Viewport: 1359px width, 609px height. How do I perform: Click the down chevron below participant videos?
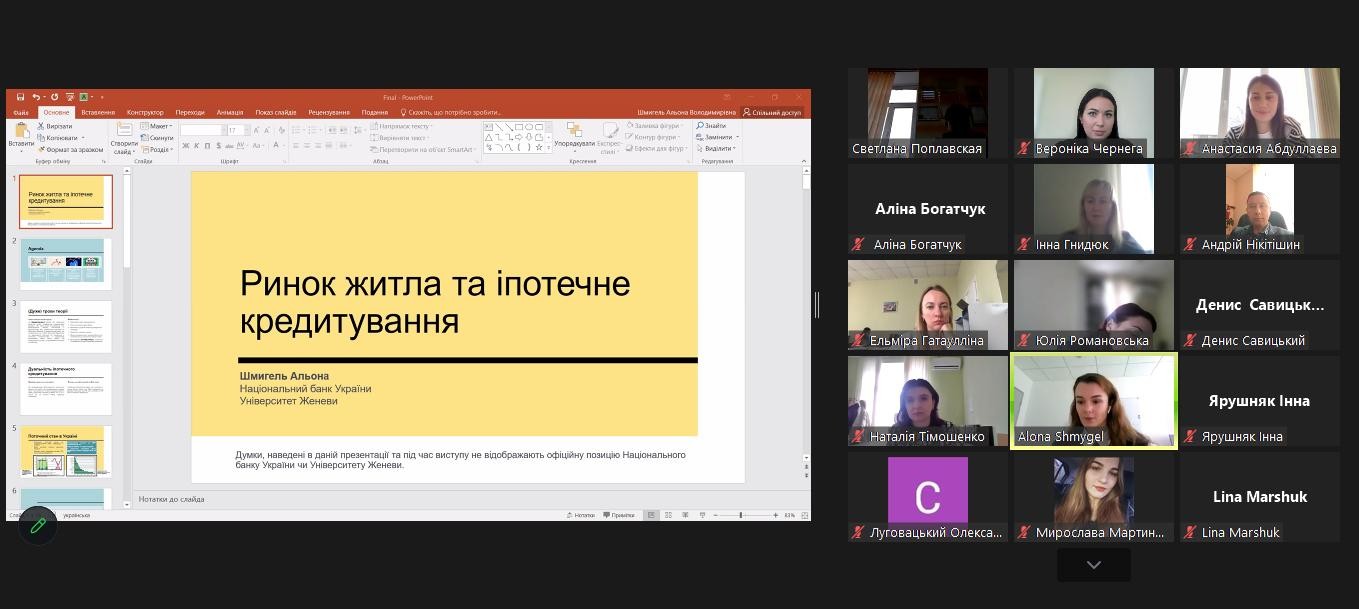pos(1093,565)
